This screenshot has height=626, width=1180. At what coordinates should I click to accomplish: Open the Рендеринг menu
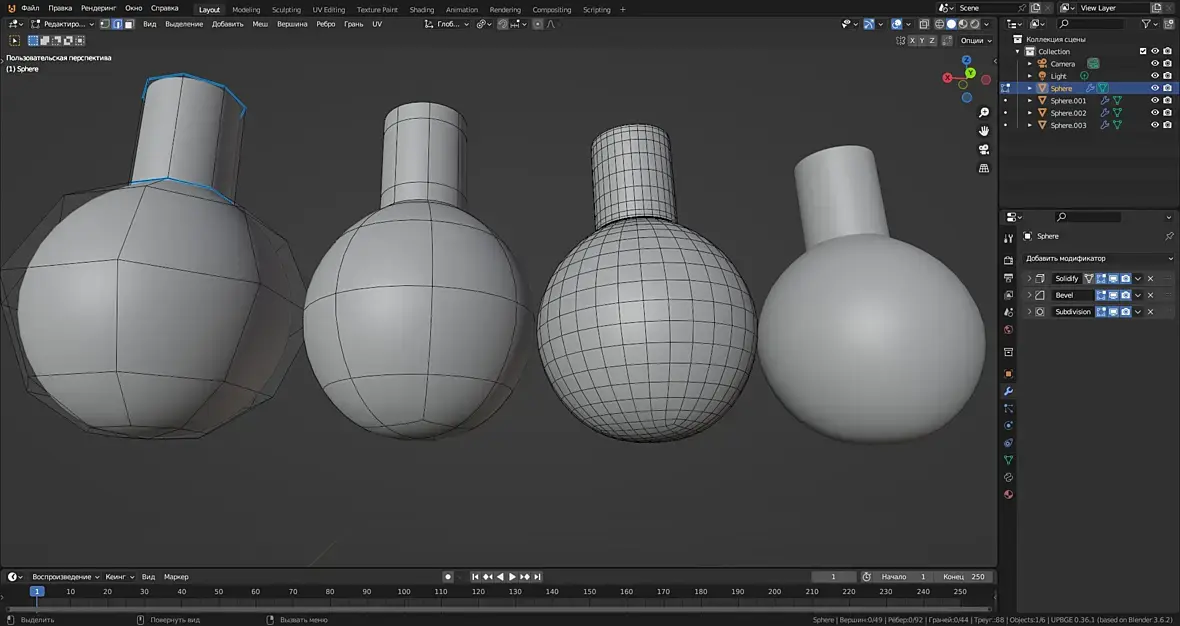coord(99,8)
